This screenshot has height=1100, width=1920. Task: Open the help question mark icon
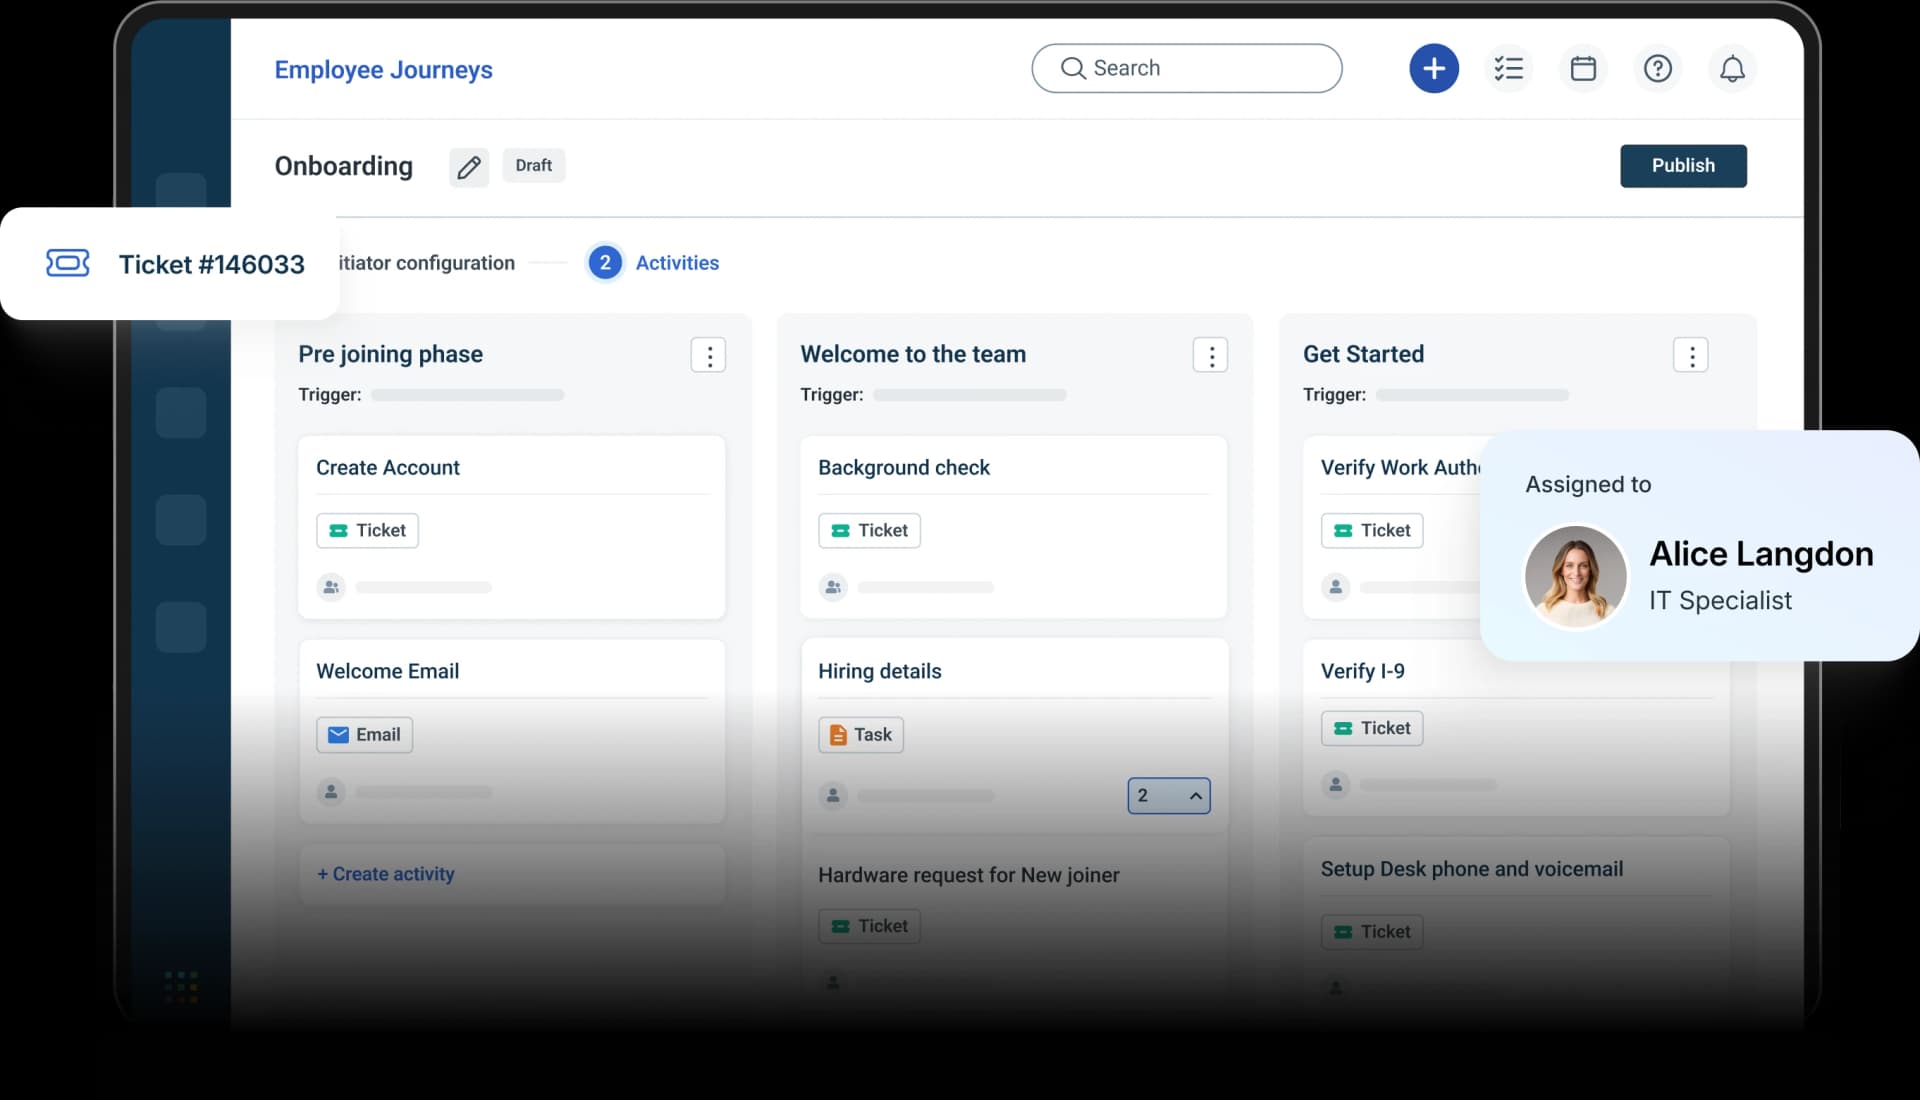1658,68
